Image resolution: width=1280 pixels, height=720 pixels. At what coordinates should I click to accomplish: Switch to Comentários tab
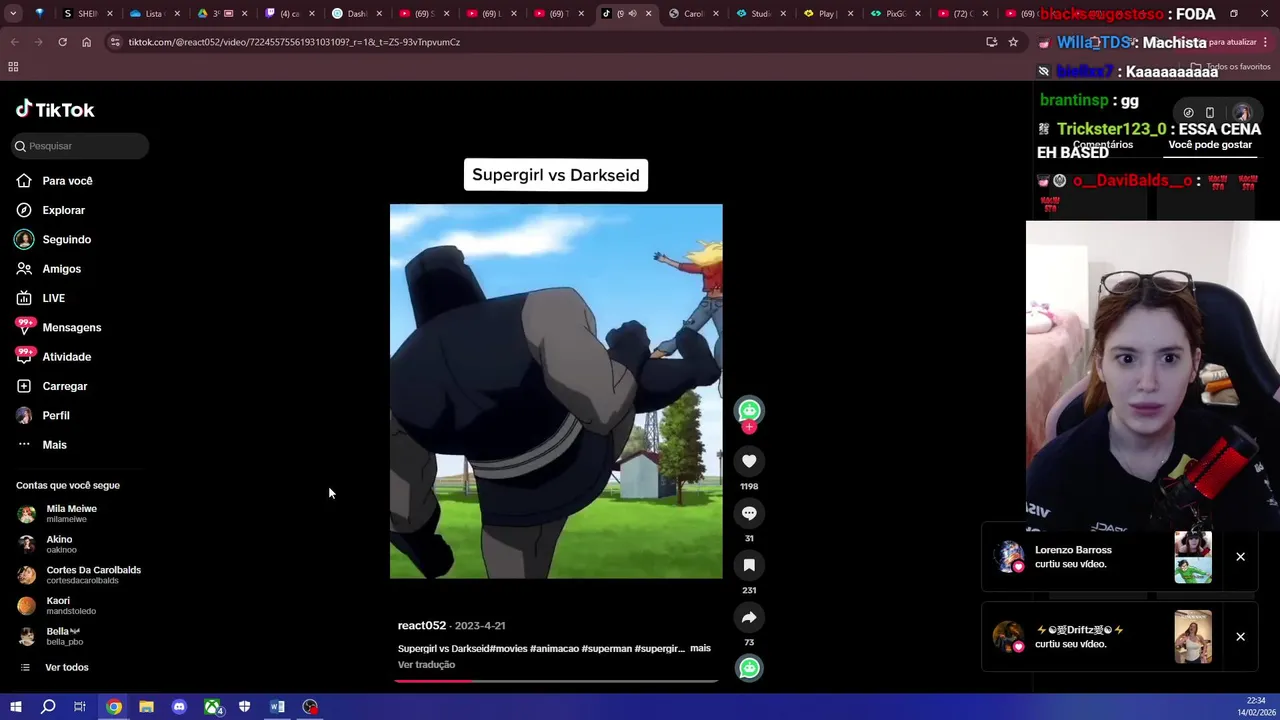point(1103,145)
